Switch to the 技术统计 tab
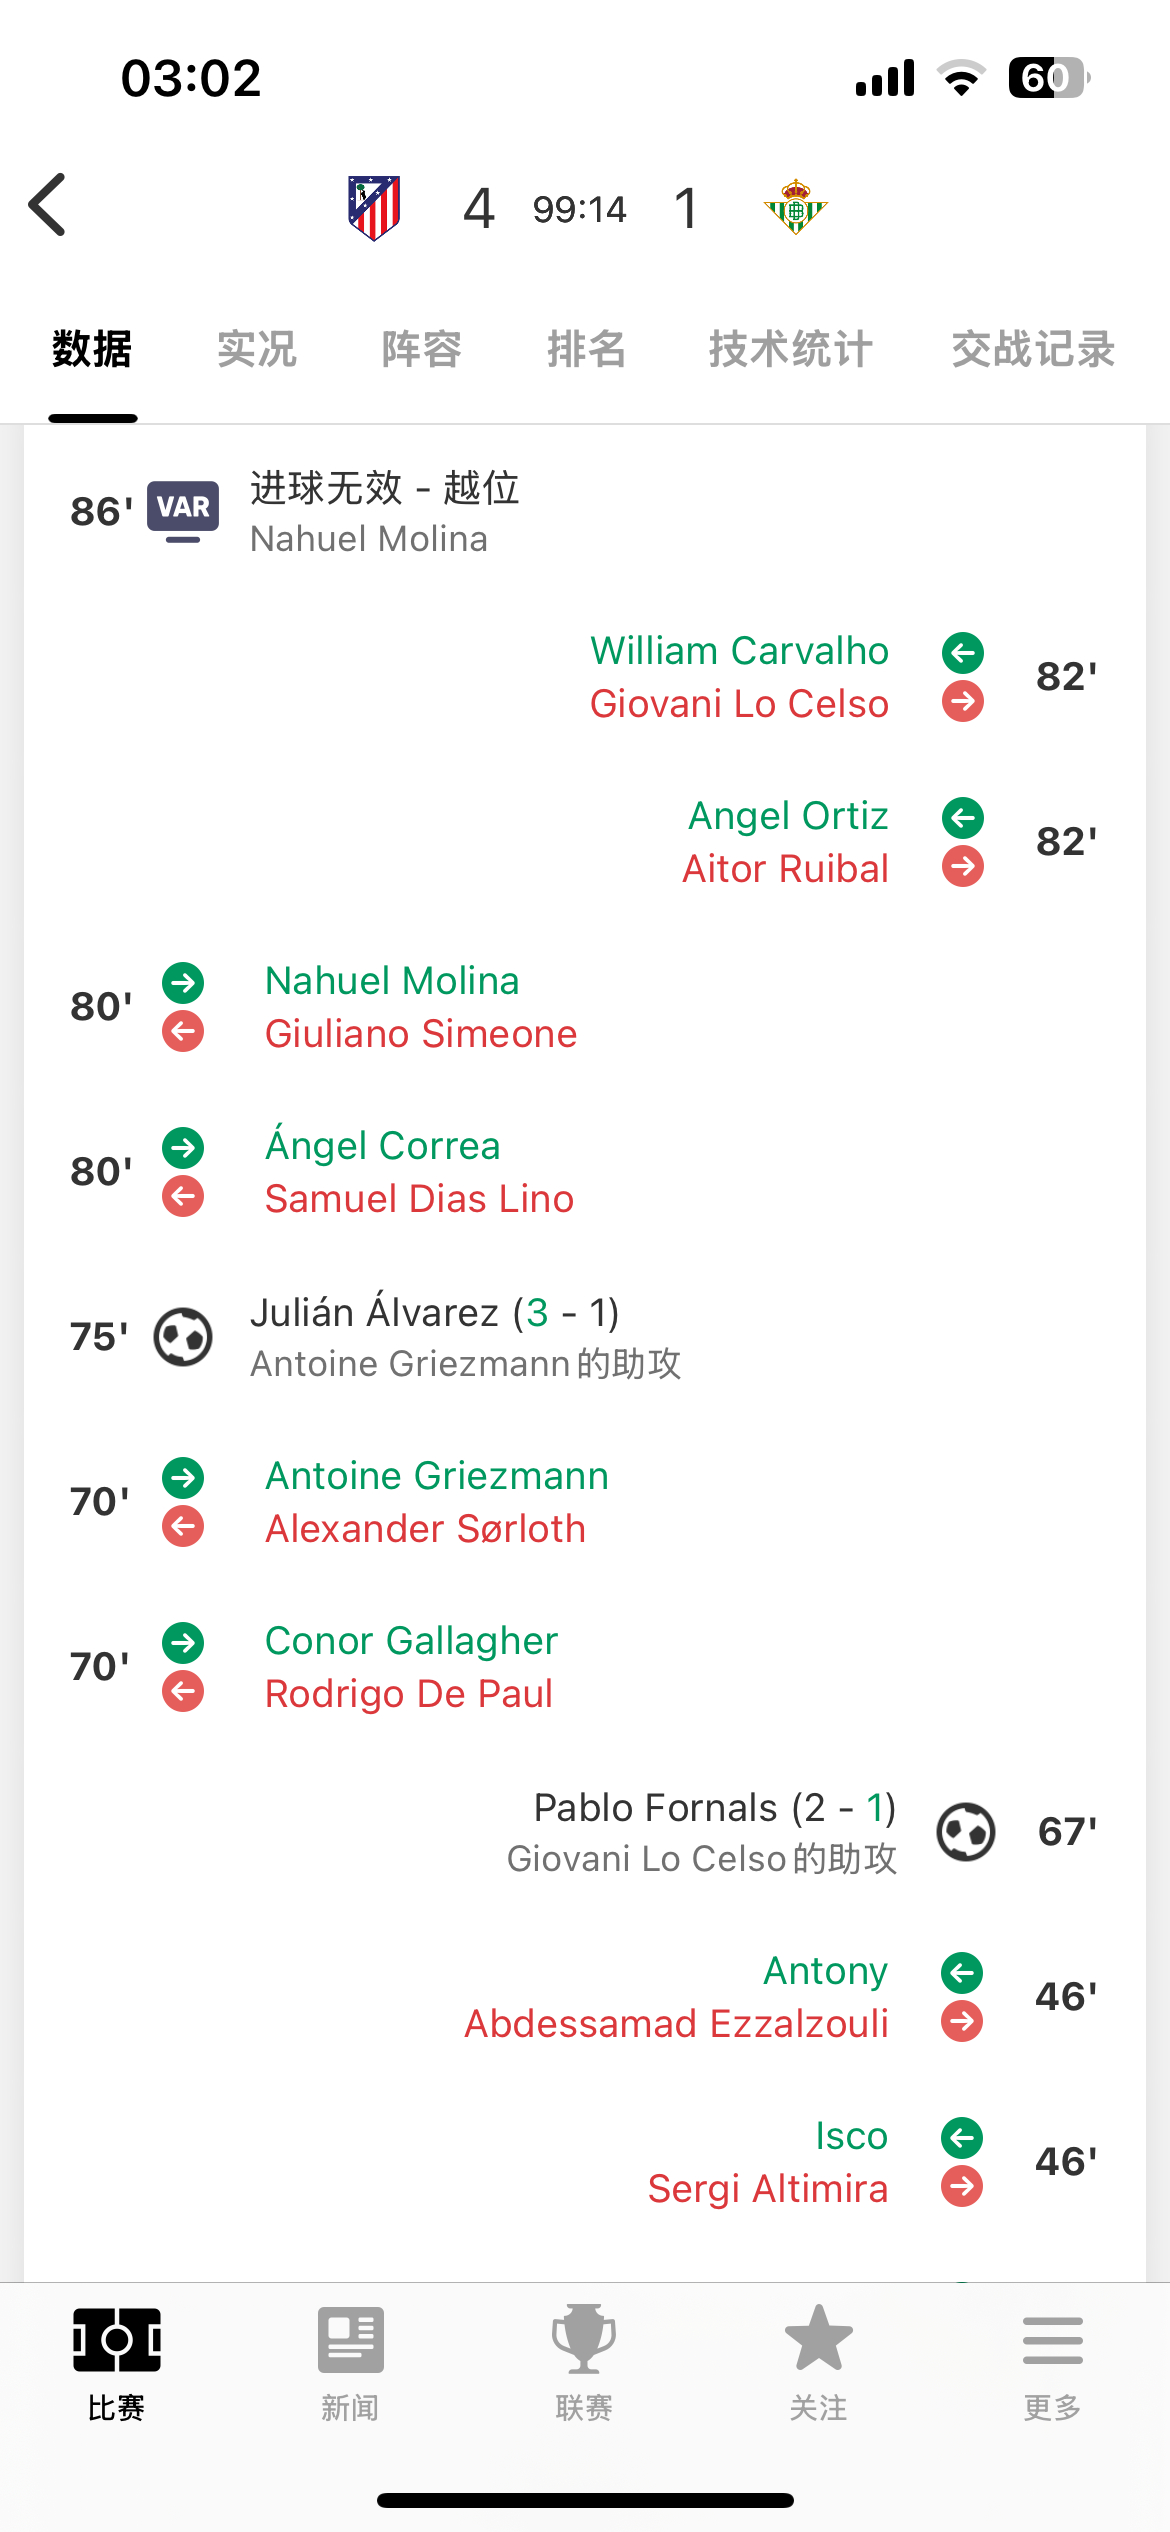 (x=791, y=349)
